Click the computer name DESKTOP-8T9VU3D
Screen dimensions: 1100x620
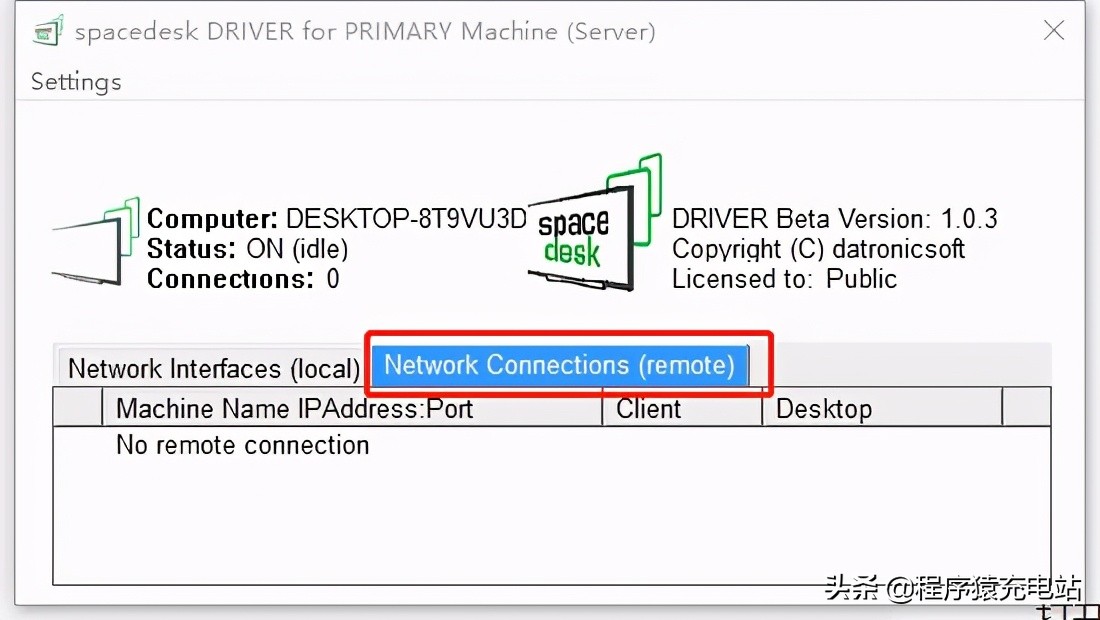click(x=406, y=219)
